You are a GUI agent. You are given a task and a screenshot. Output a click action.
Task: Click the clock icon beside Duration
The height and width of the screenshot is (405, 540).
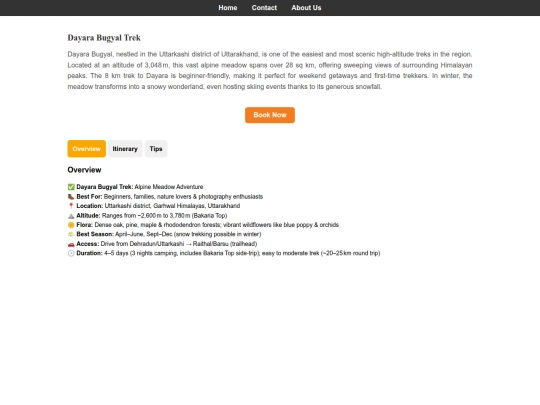[71, 253]
